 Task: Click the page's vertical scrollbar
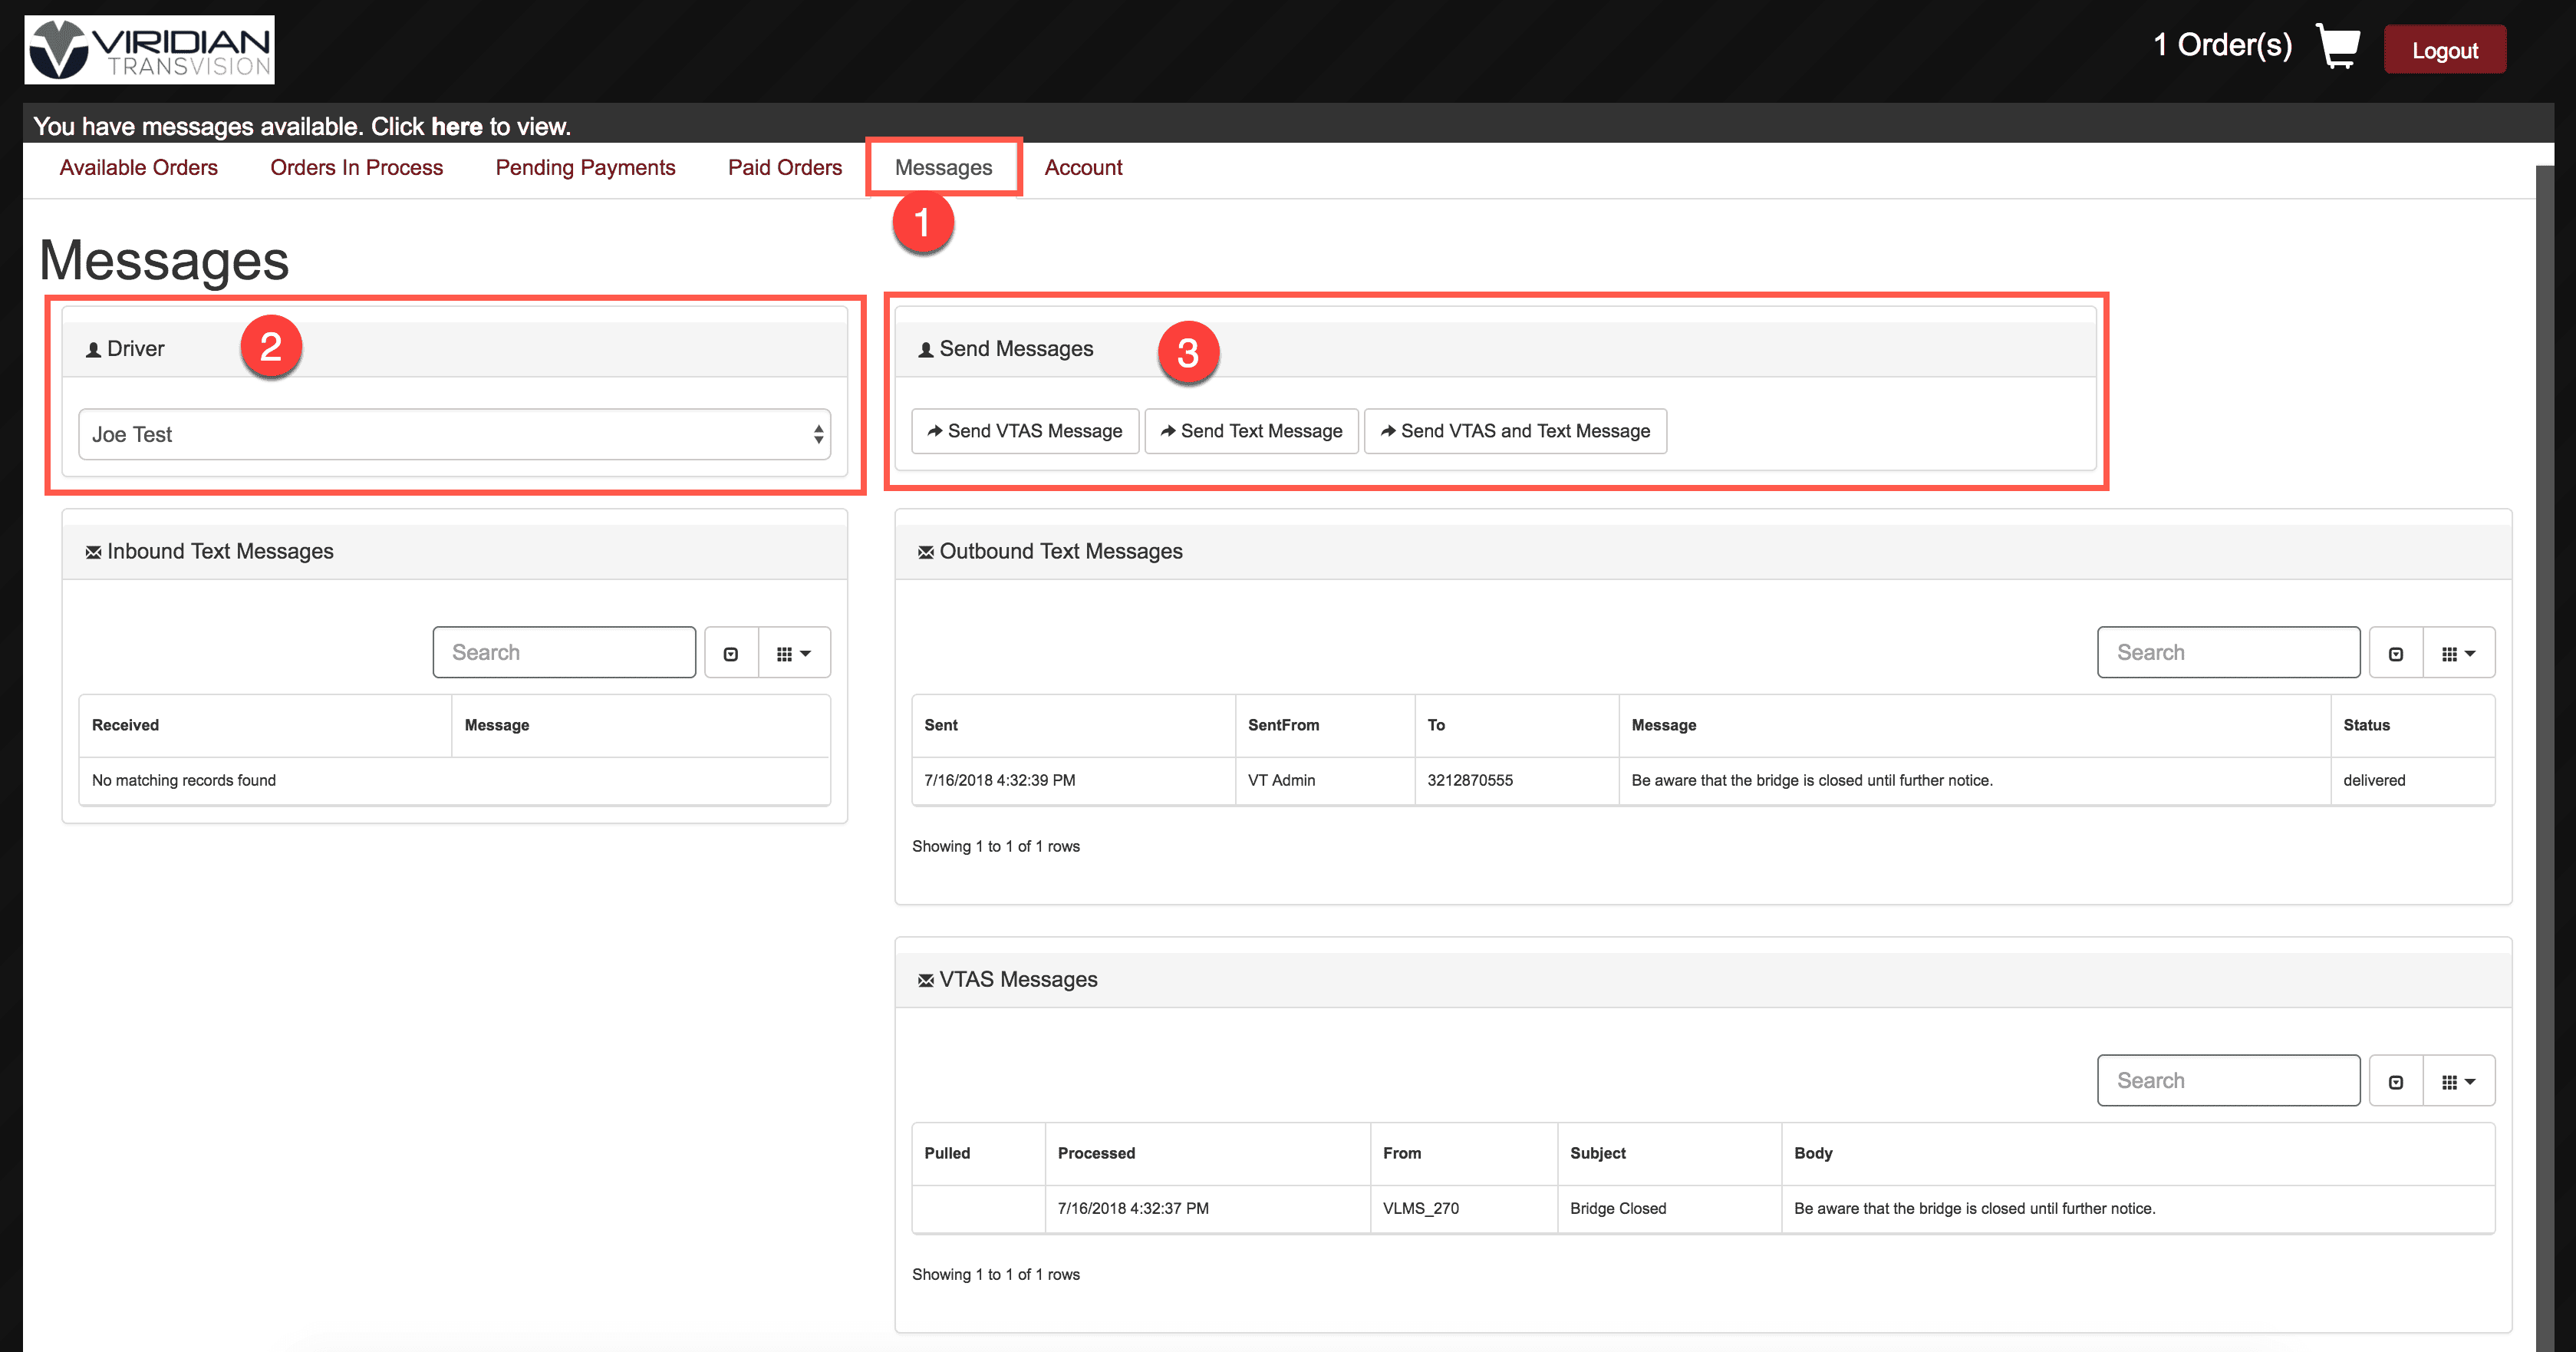(2544, 700)
